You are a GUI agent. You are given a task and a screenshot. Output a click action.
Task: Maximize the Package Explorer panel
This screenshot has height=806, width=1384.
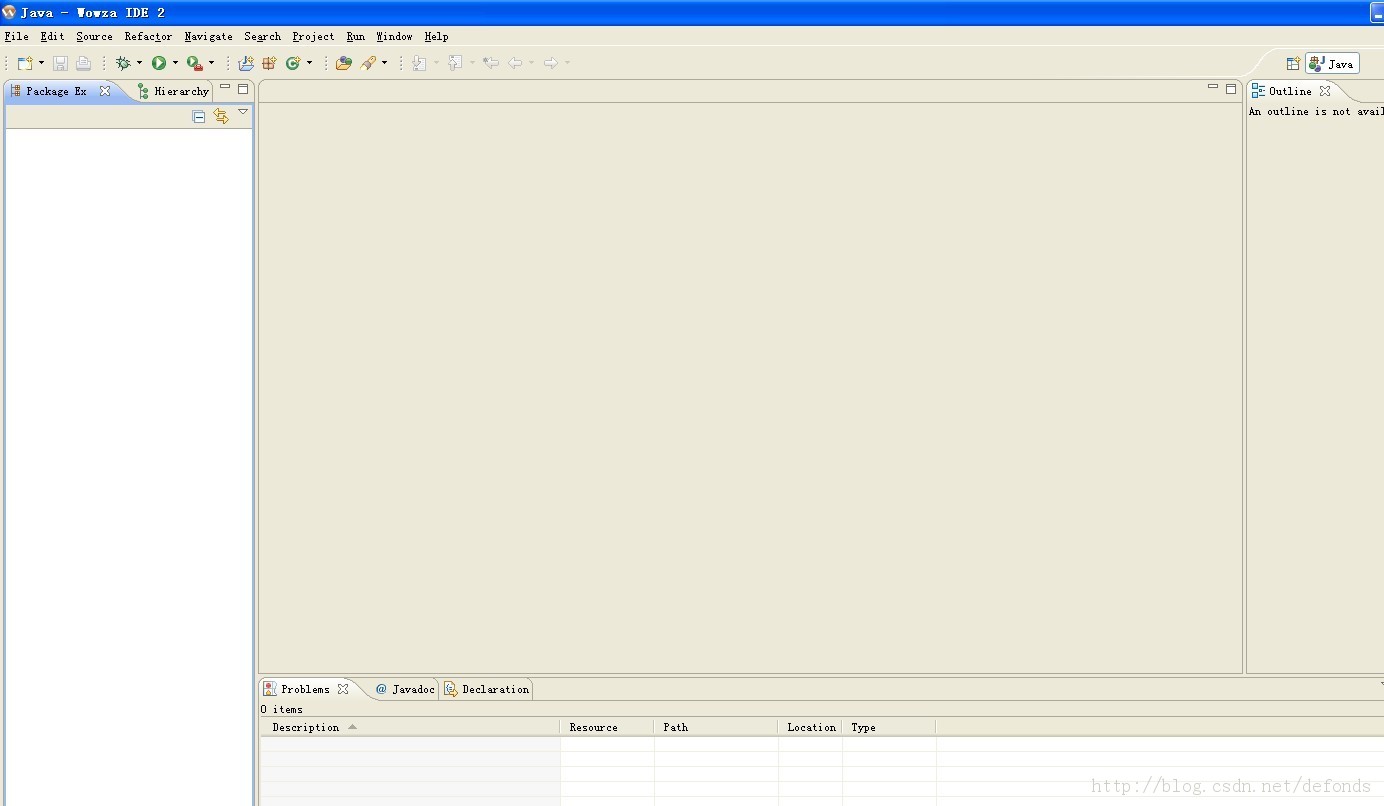click(x=243, y=89)
